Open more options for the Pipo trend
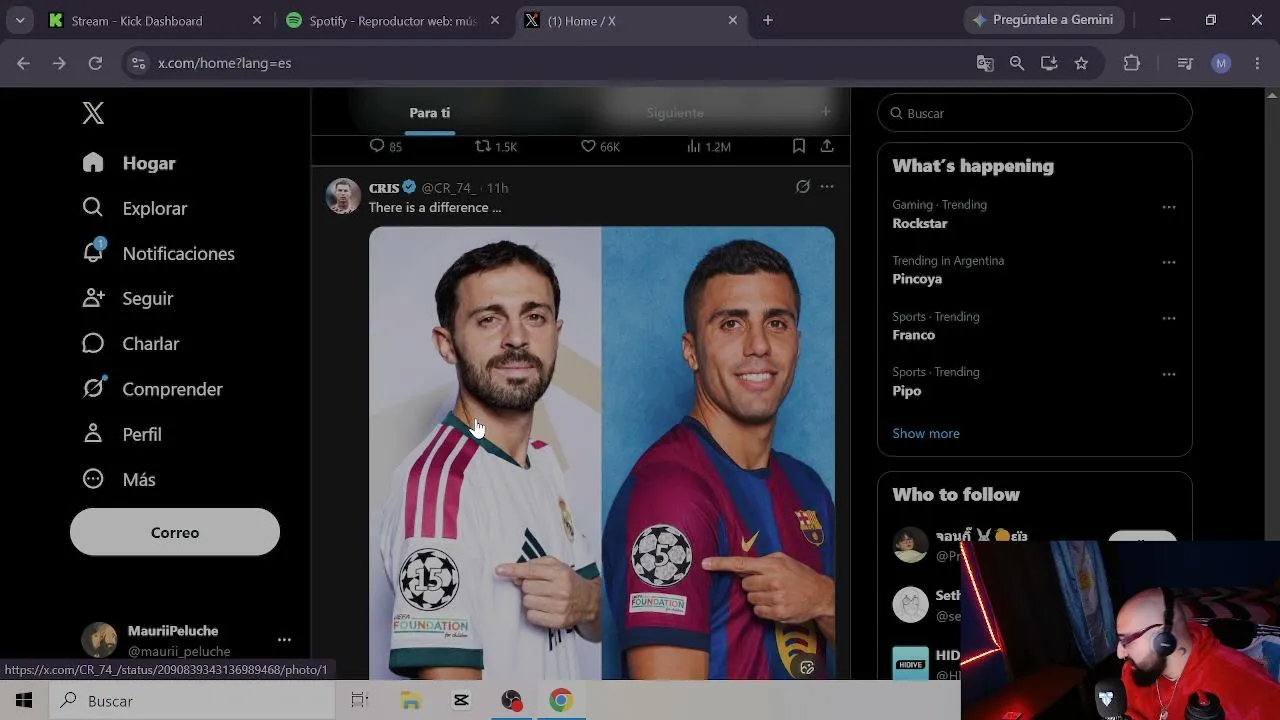This screenshot has height=720, width=1280. 1169,374
